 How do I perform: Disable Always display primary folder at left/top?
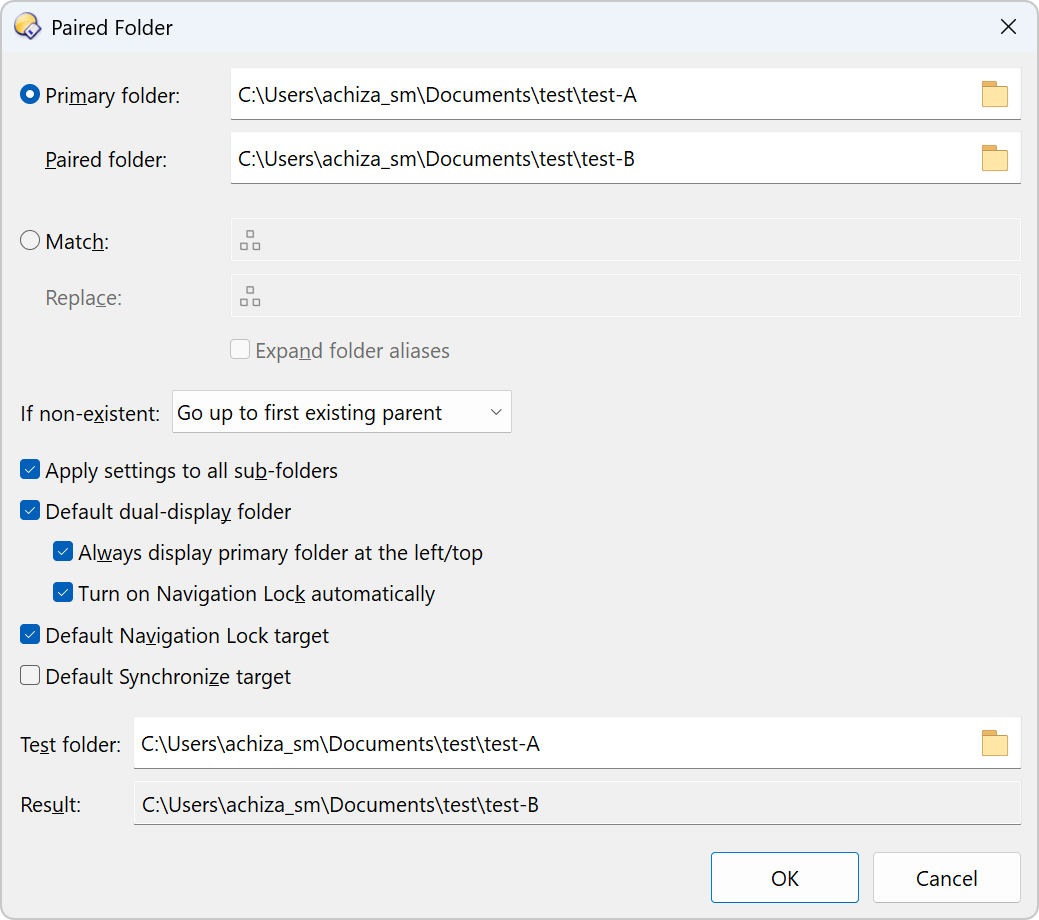[x=63, y=552]
